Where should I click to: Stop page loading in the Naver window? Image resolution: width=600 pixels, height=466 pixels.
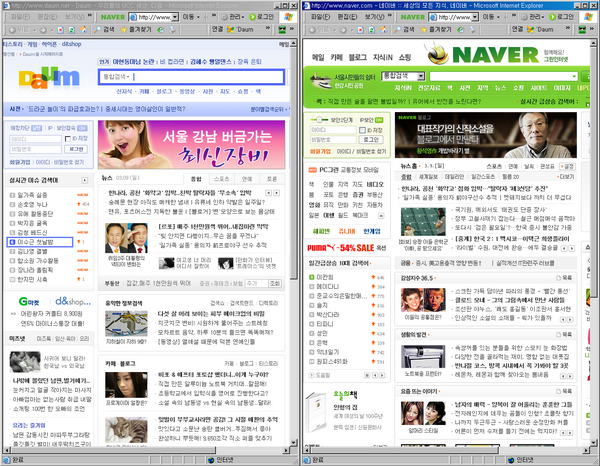[x=360, y=30]
